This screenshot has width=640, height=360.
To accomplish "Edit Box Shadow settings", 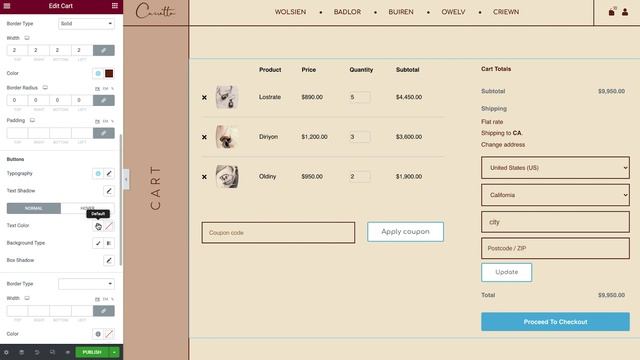I will click(x=109, y=260).
